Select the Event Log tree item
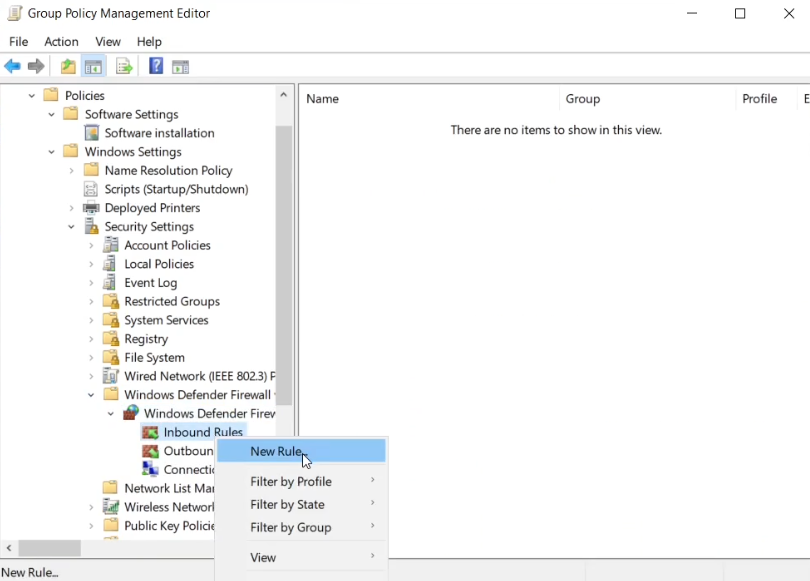This screenshot has width=810, height=581. pyautogui.click(x=150, y=283)
